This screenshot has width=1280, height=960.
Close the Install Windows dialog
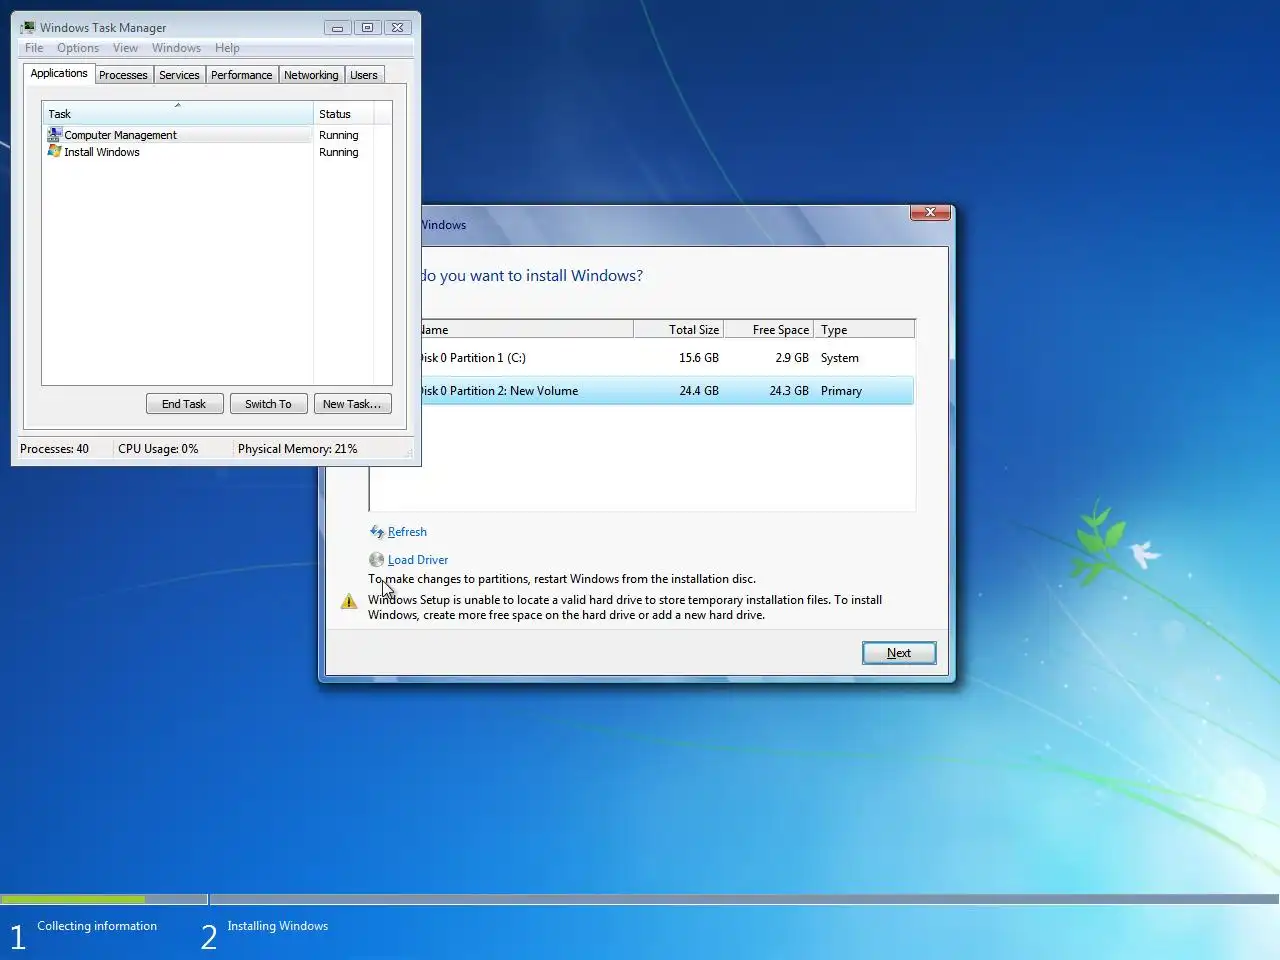[930, 212]
